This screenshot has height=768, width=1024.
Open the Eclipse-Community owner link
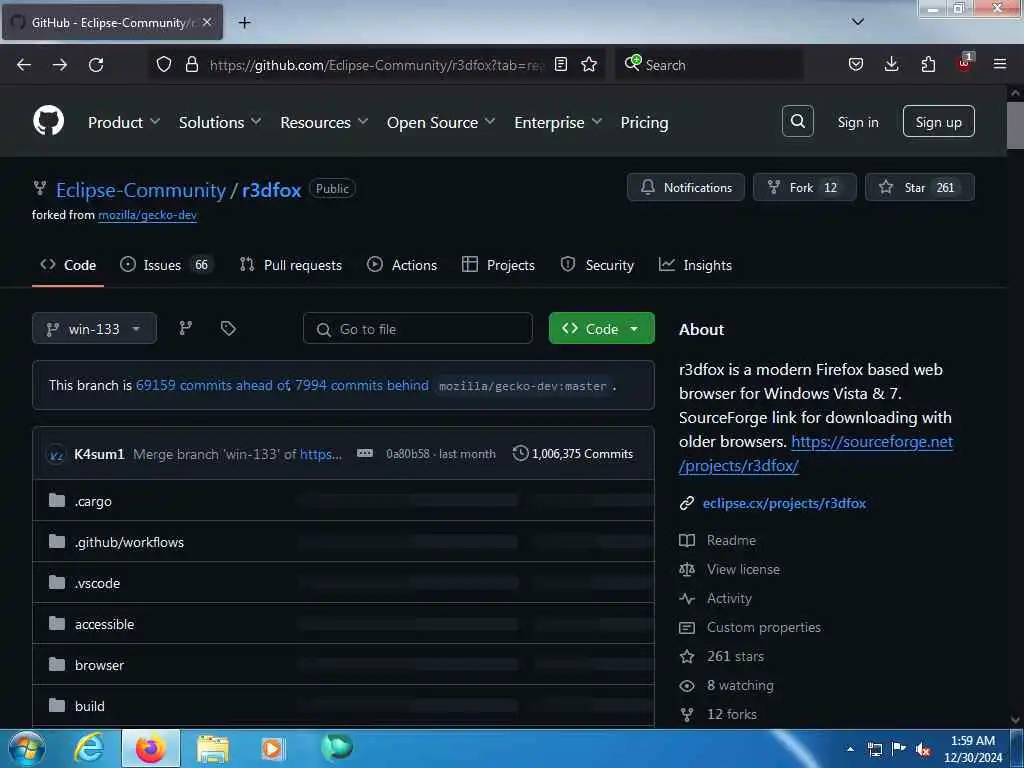140,190
